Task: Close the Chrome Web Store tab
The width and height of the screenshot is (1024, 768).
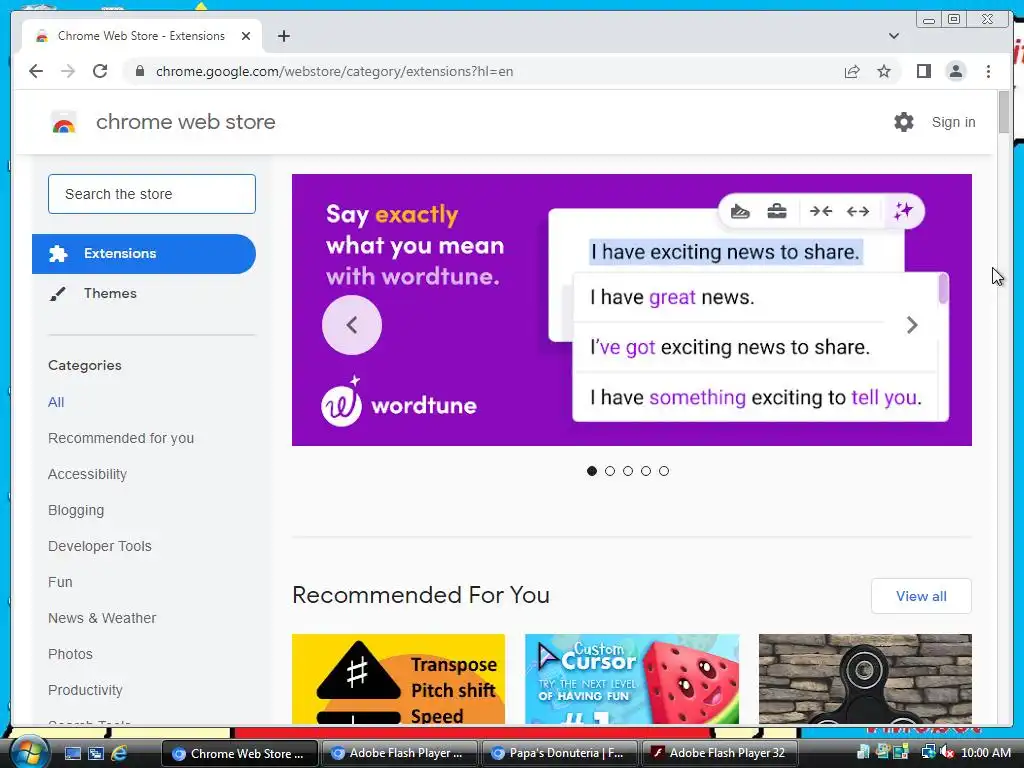Action: pyautogui.click(x=246, y=36)
